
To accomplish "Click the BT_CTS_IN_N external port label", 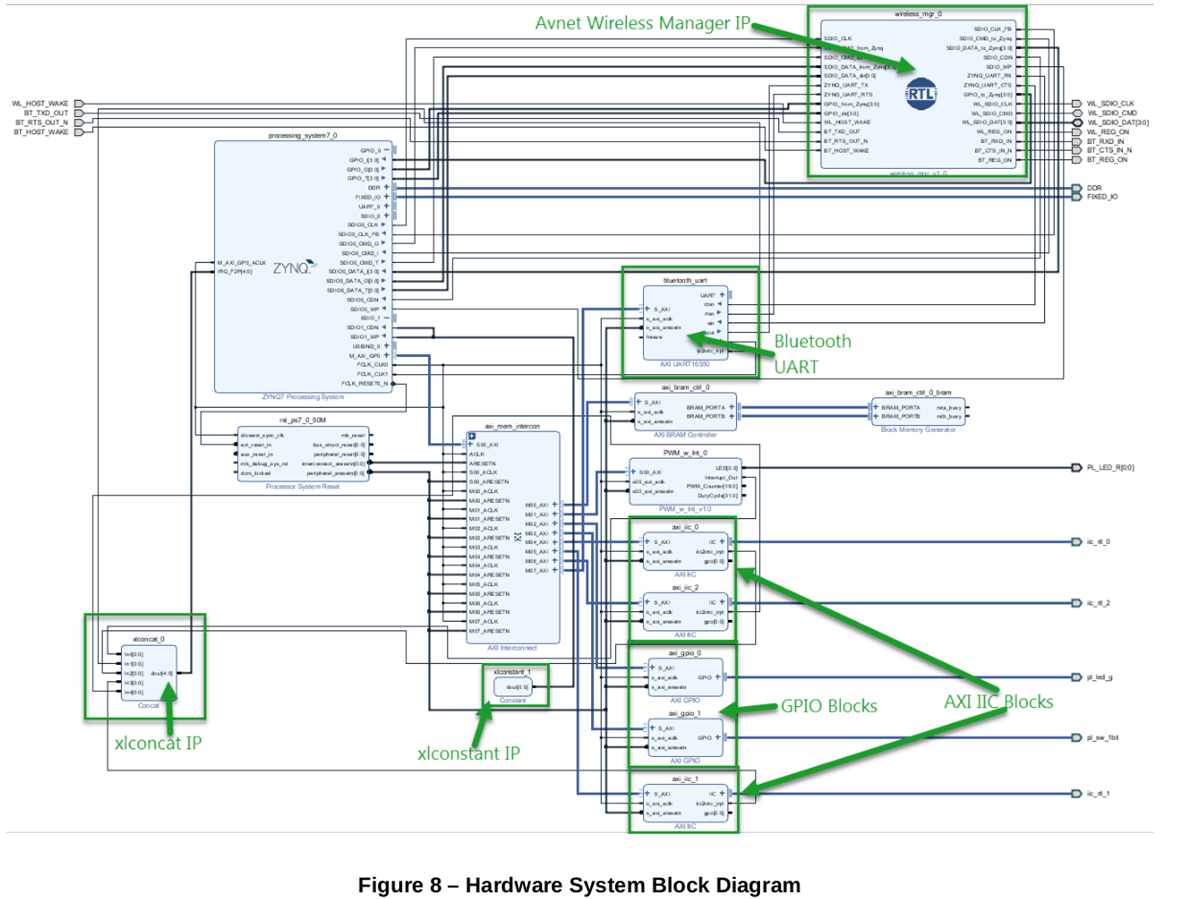I will pos(1109,150).
